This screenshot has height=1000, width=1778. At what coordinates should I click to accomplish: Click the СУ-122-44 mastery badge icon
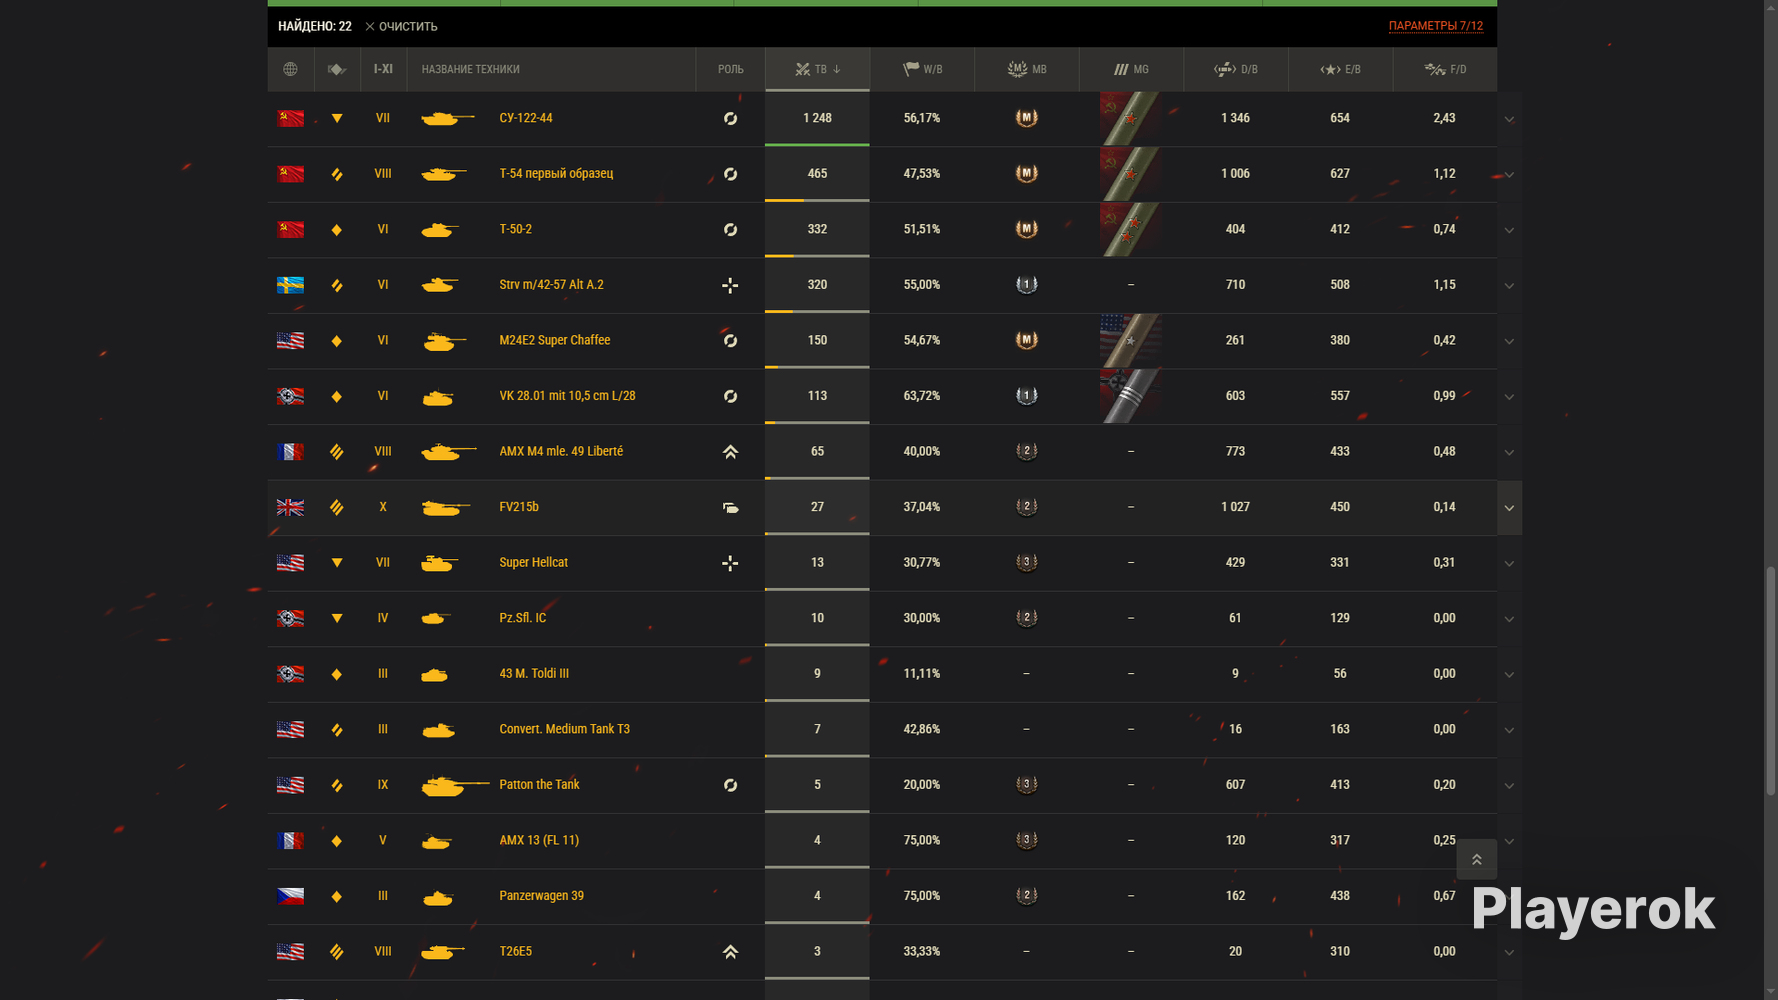click(x=1026, y=118)
